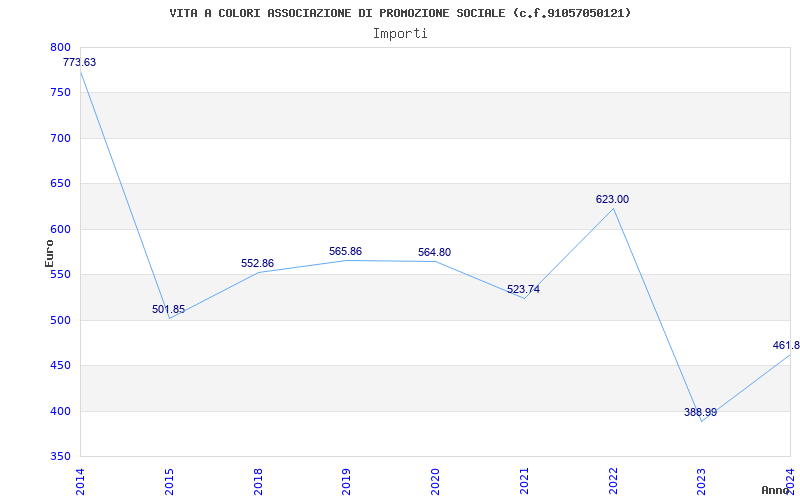This screenshot has width=800, height=500.
Task: Click the 450 y-axis value
Action: point(60,366)
